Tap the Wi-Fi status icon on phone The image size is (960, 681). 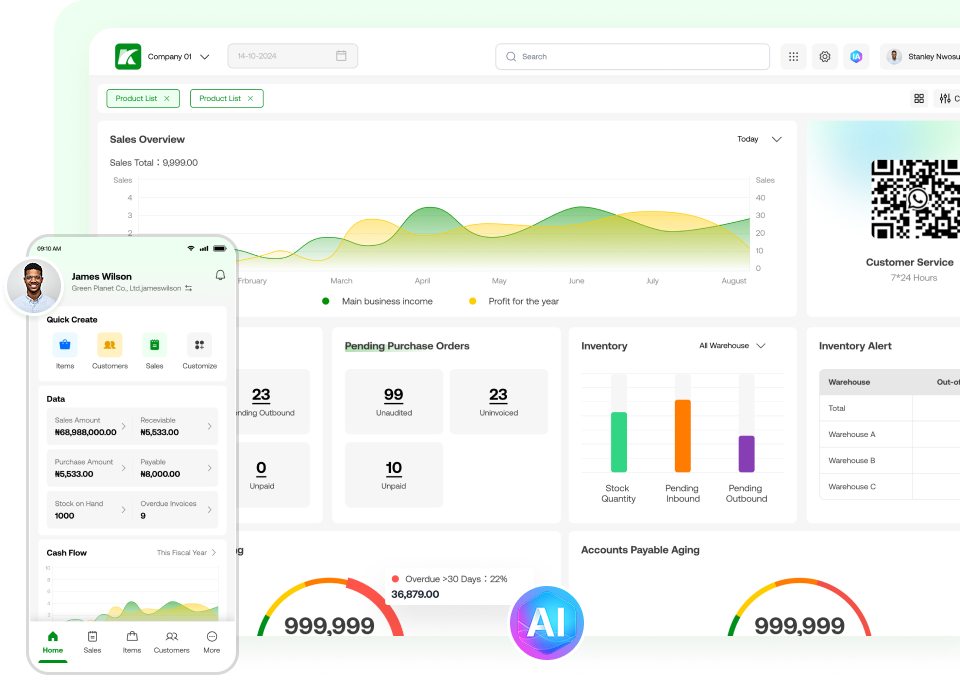(x=191, y=249)
